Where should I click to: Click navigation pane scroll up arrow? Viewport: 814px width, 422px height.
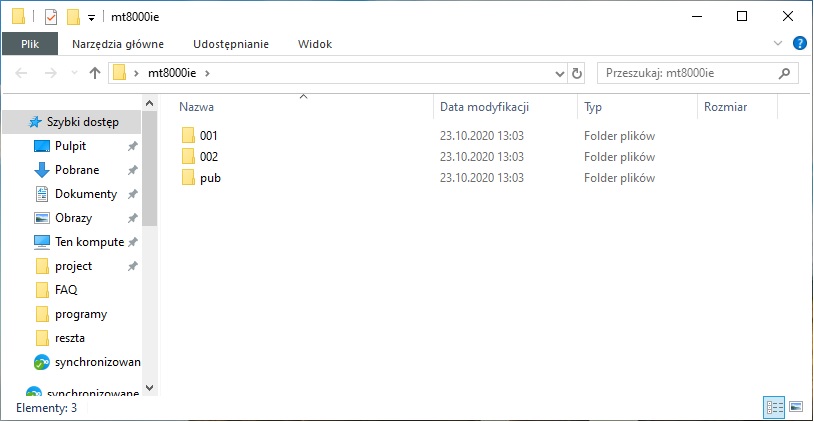[x=150, y=103]
